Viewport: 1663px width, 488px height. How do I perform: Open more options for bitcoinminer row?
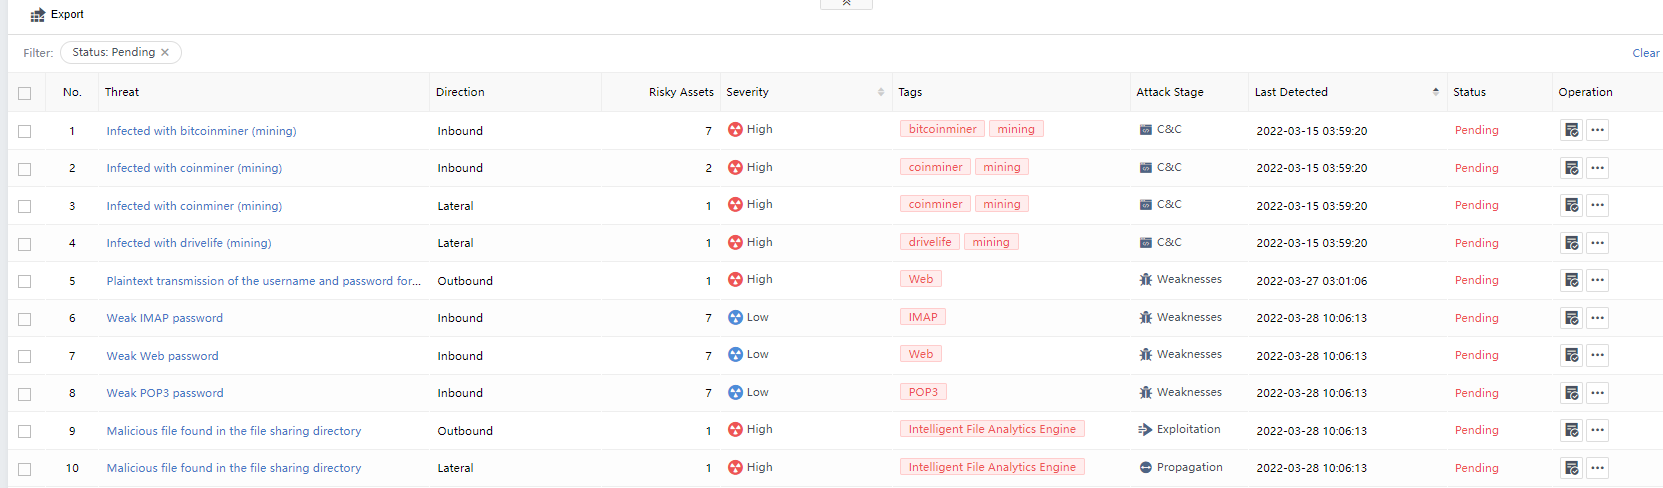coord(1597,130)
